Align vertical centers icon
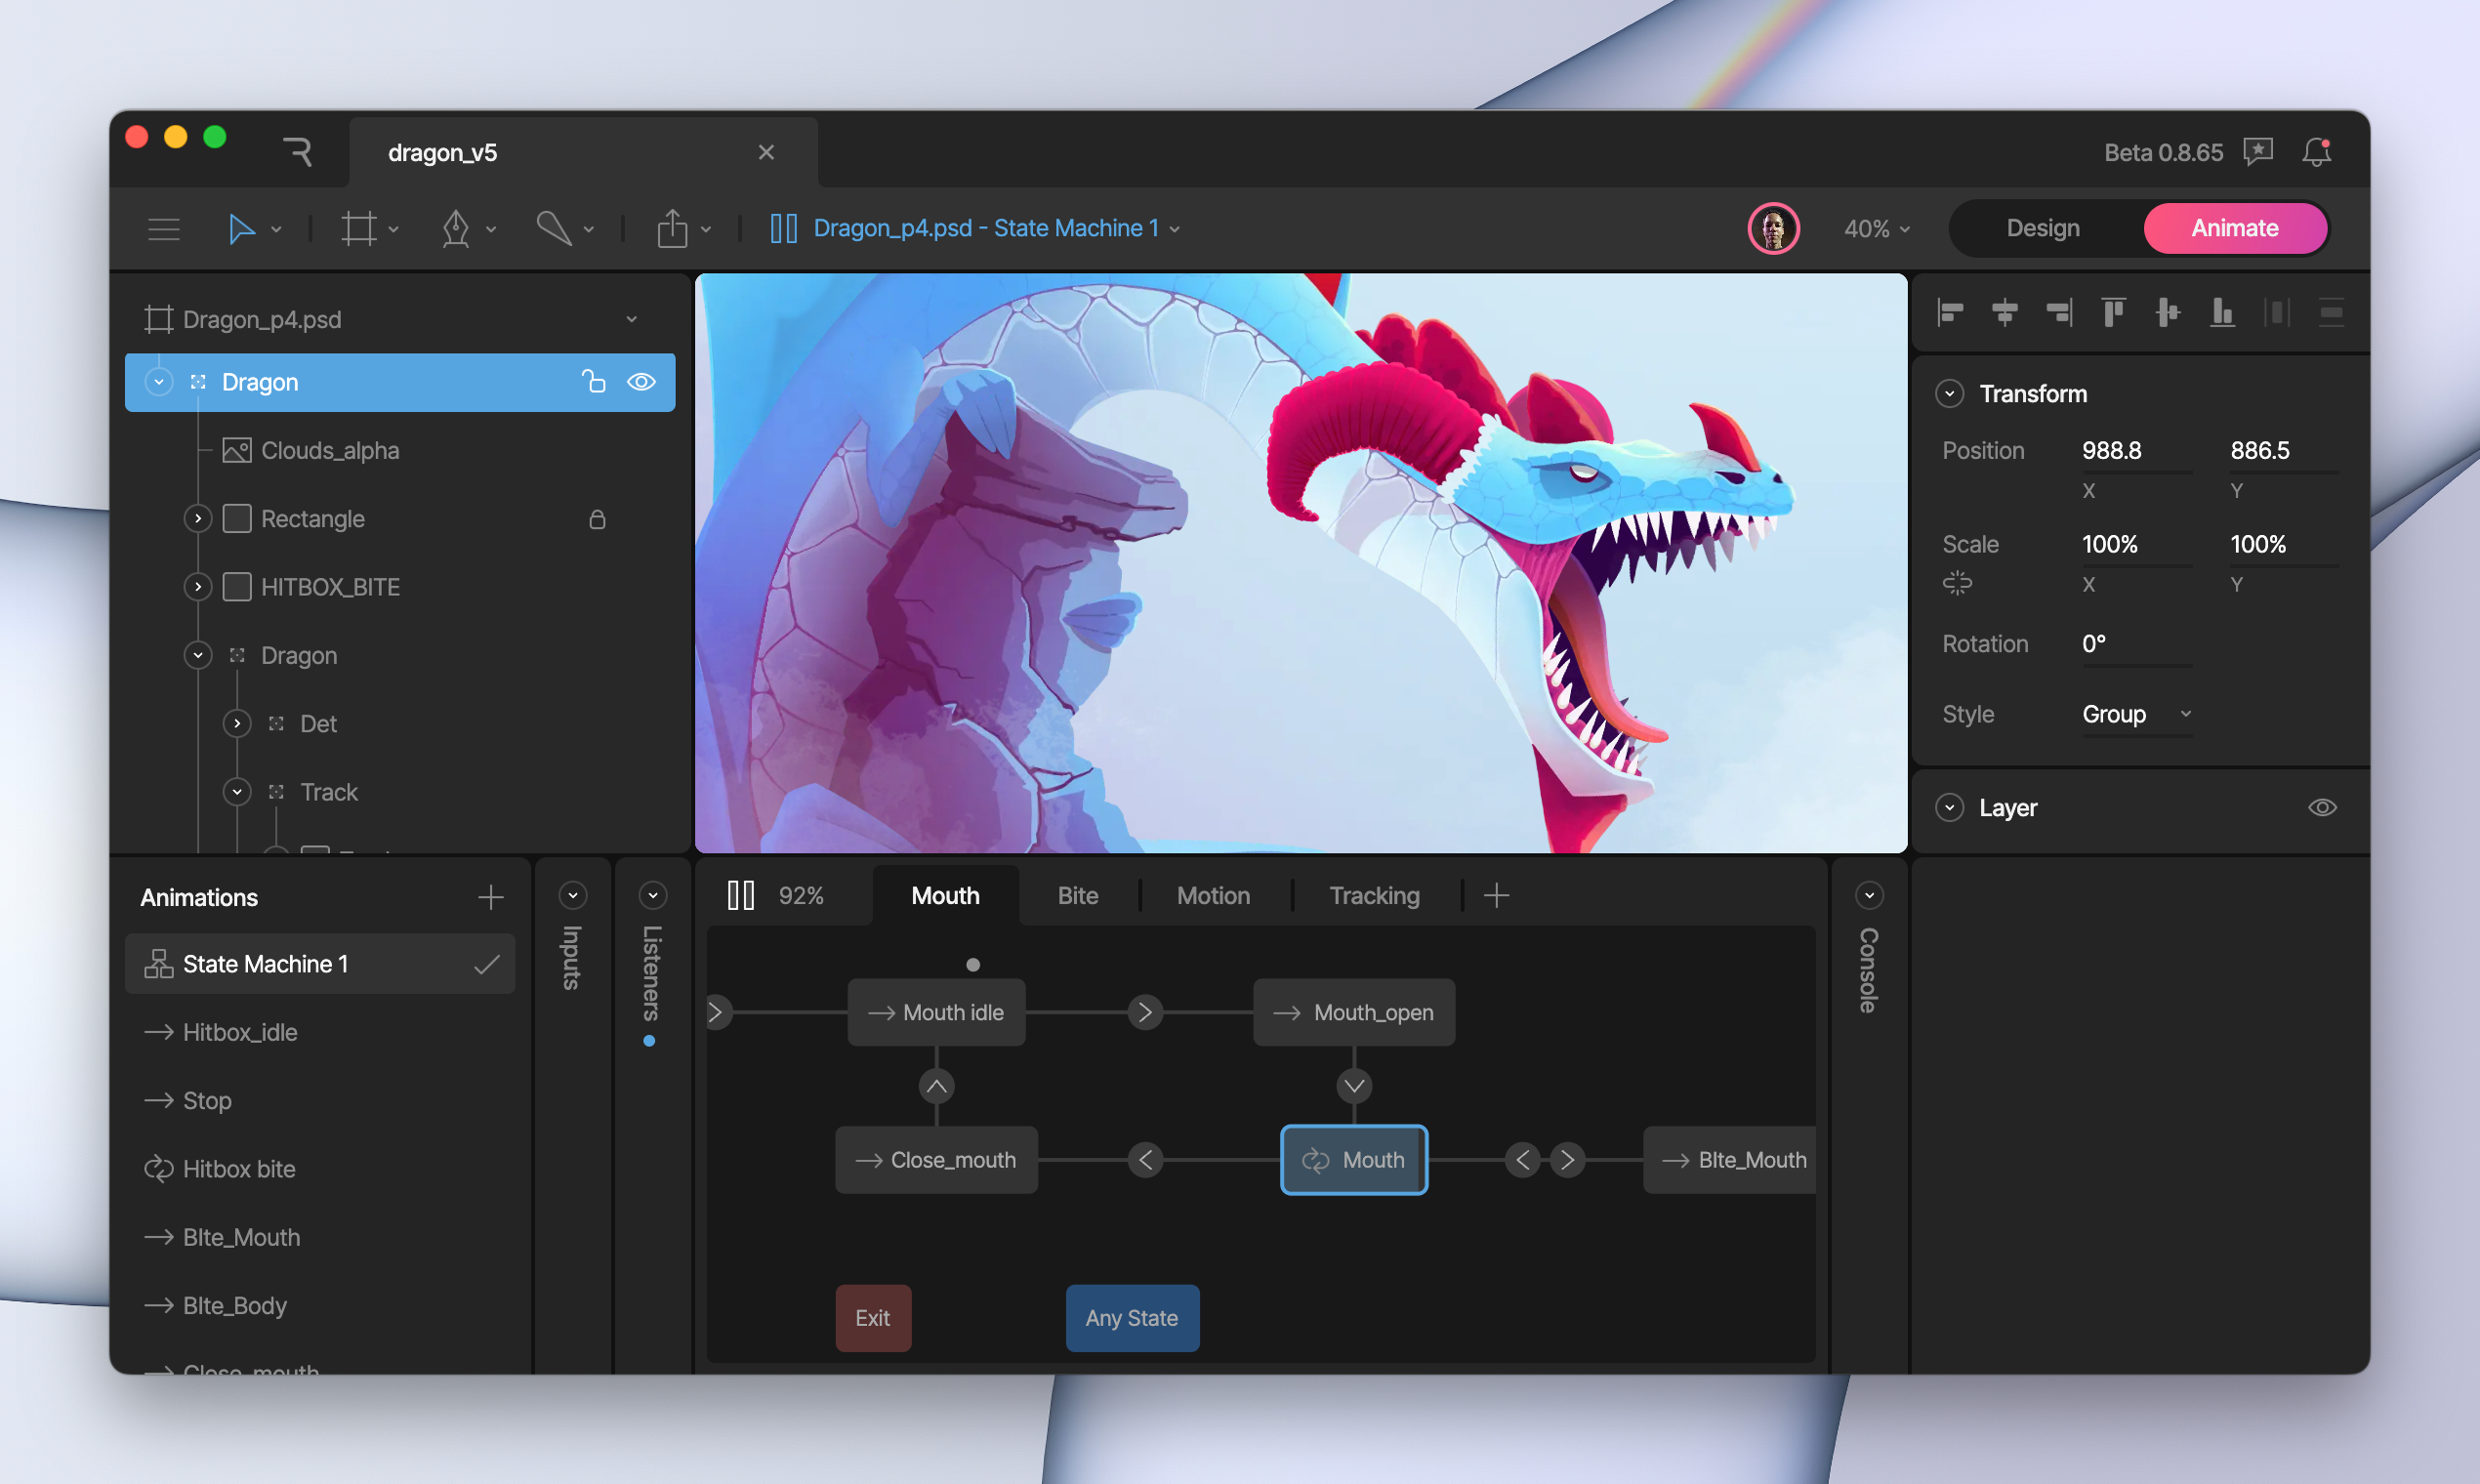 2168,313
